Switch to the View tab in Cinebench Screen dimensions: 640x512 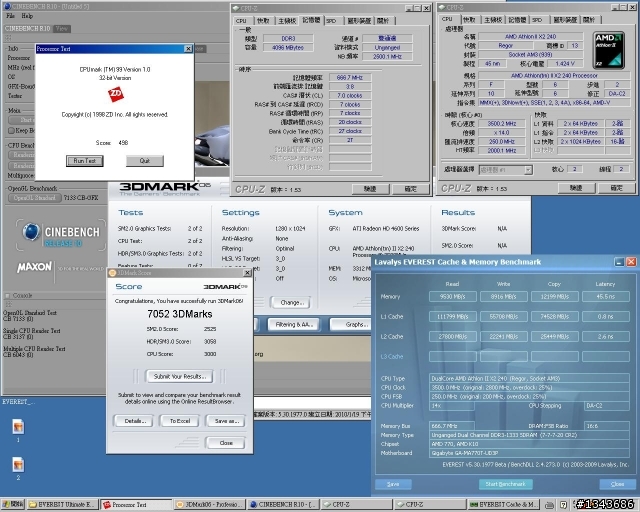coord(62,29)
